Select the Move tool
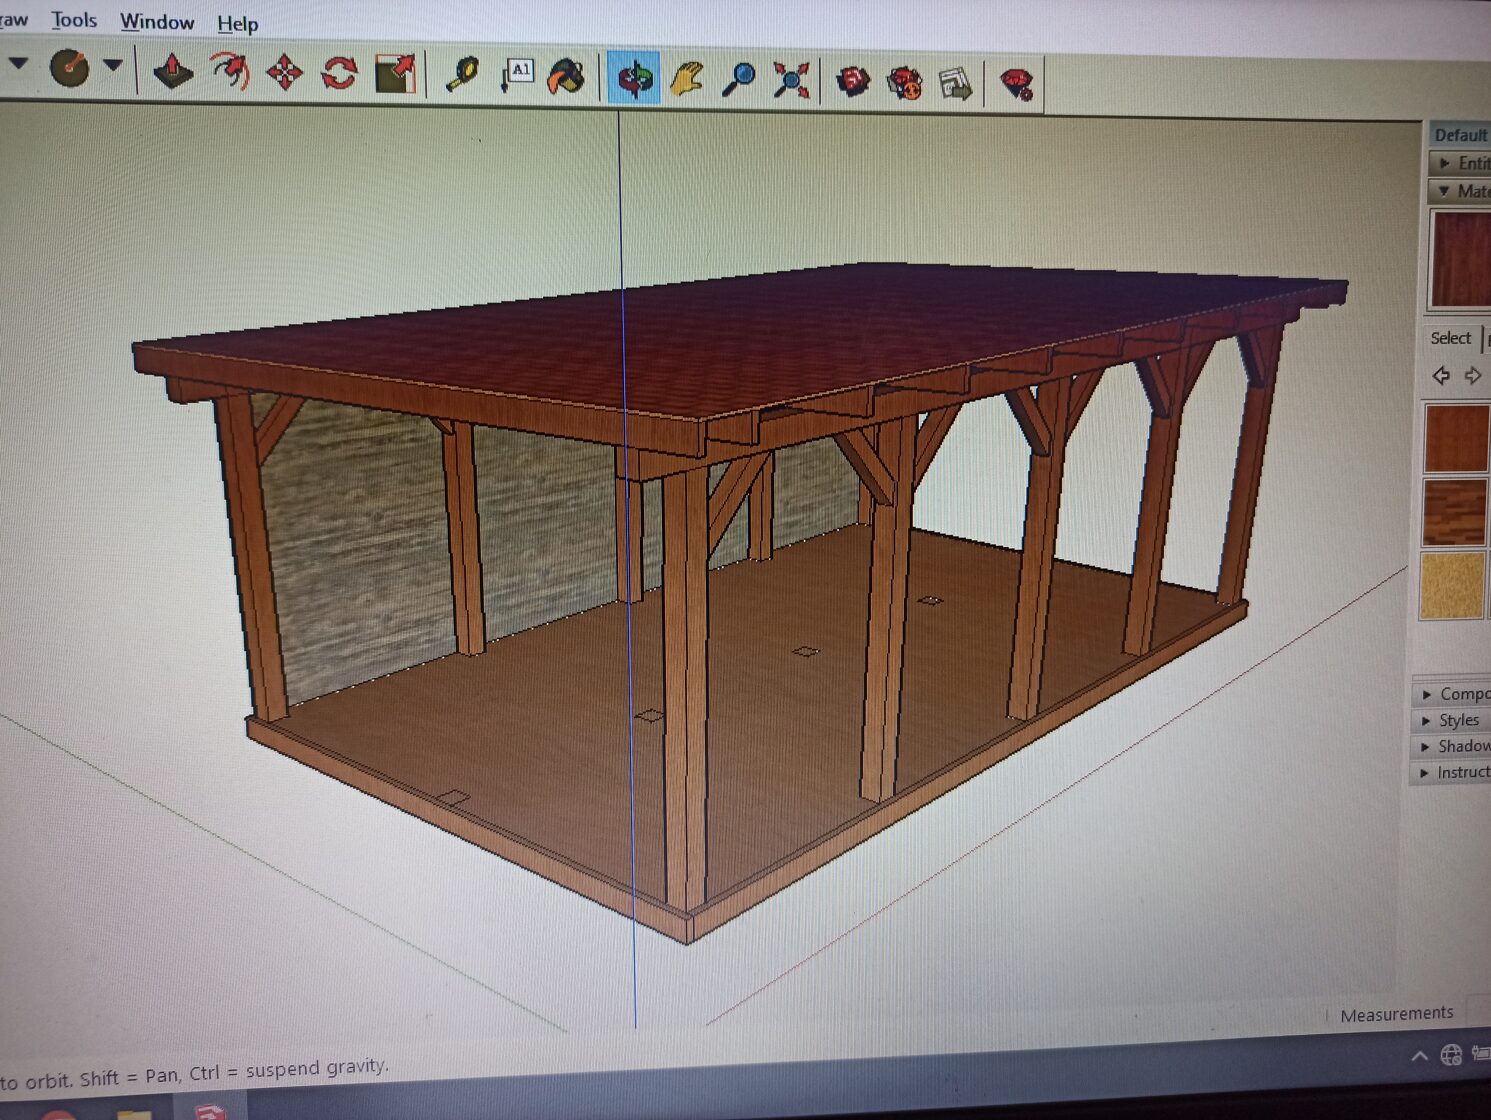The width and height of the screenshot is (1491, 1120). (x=285, y=73)
